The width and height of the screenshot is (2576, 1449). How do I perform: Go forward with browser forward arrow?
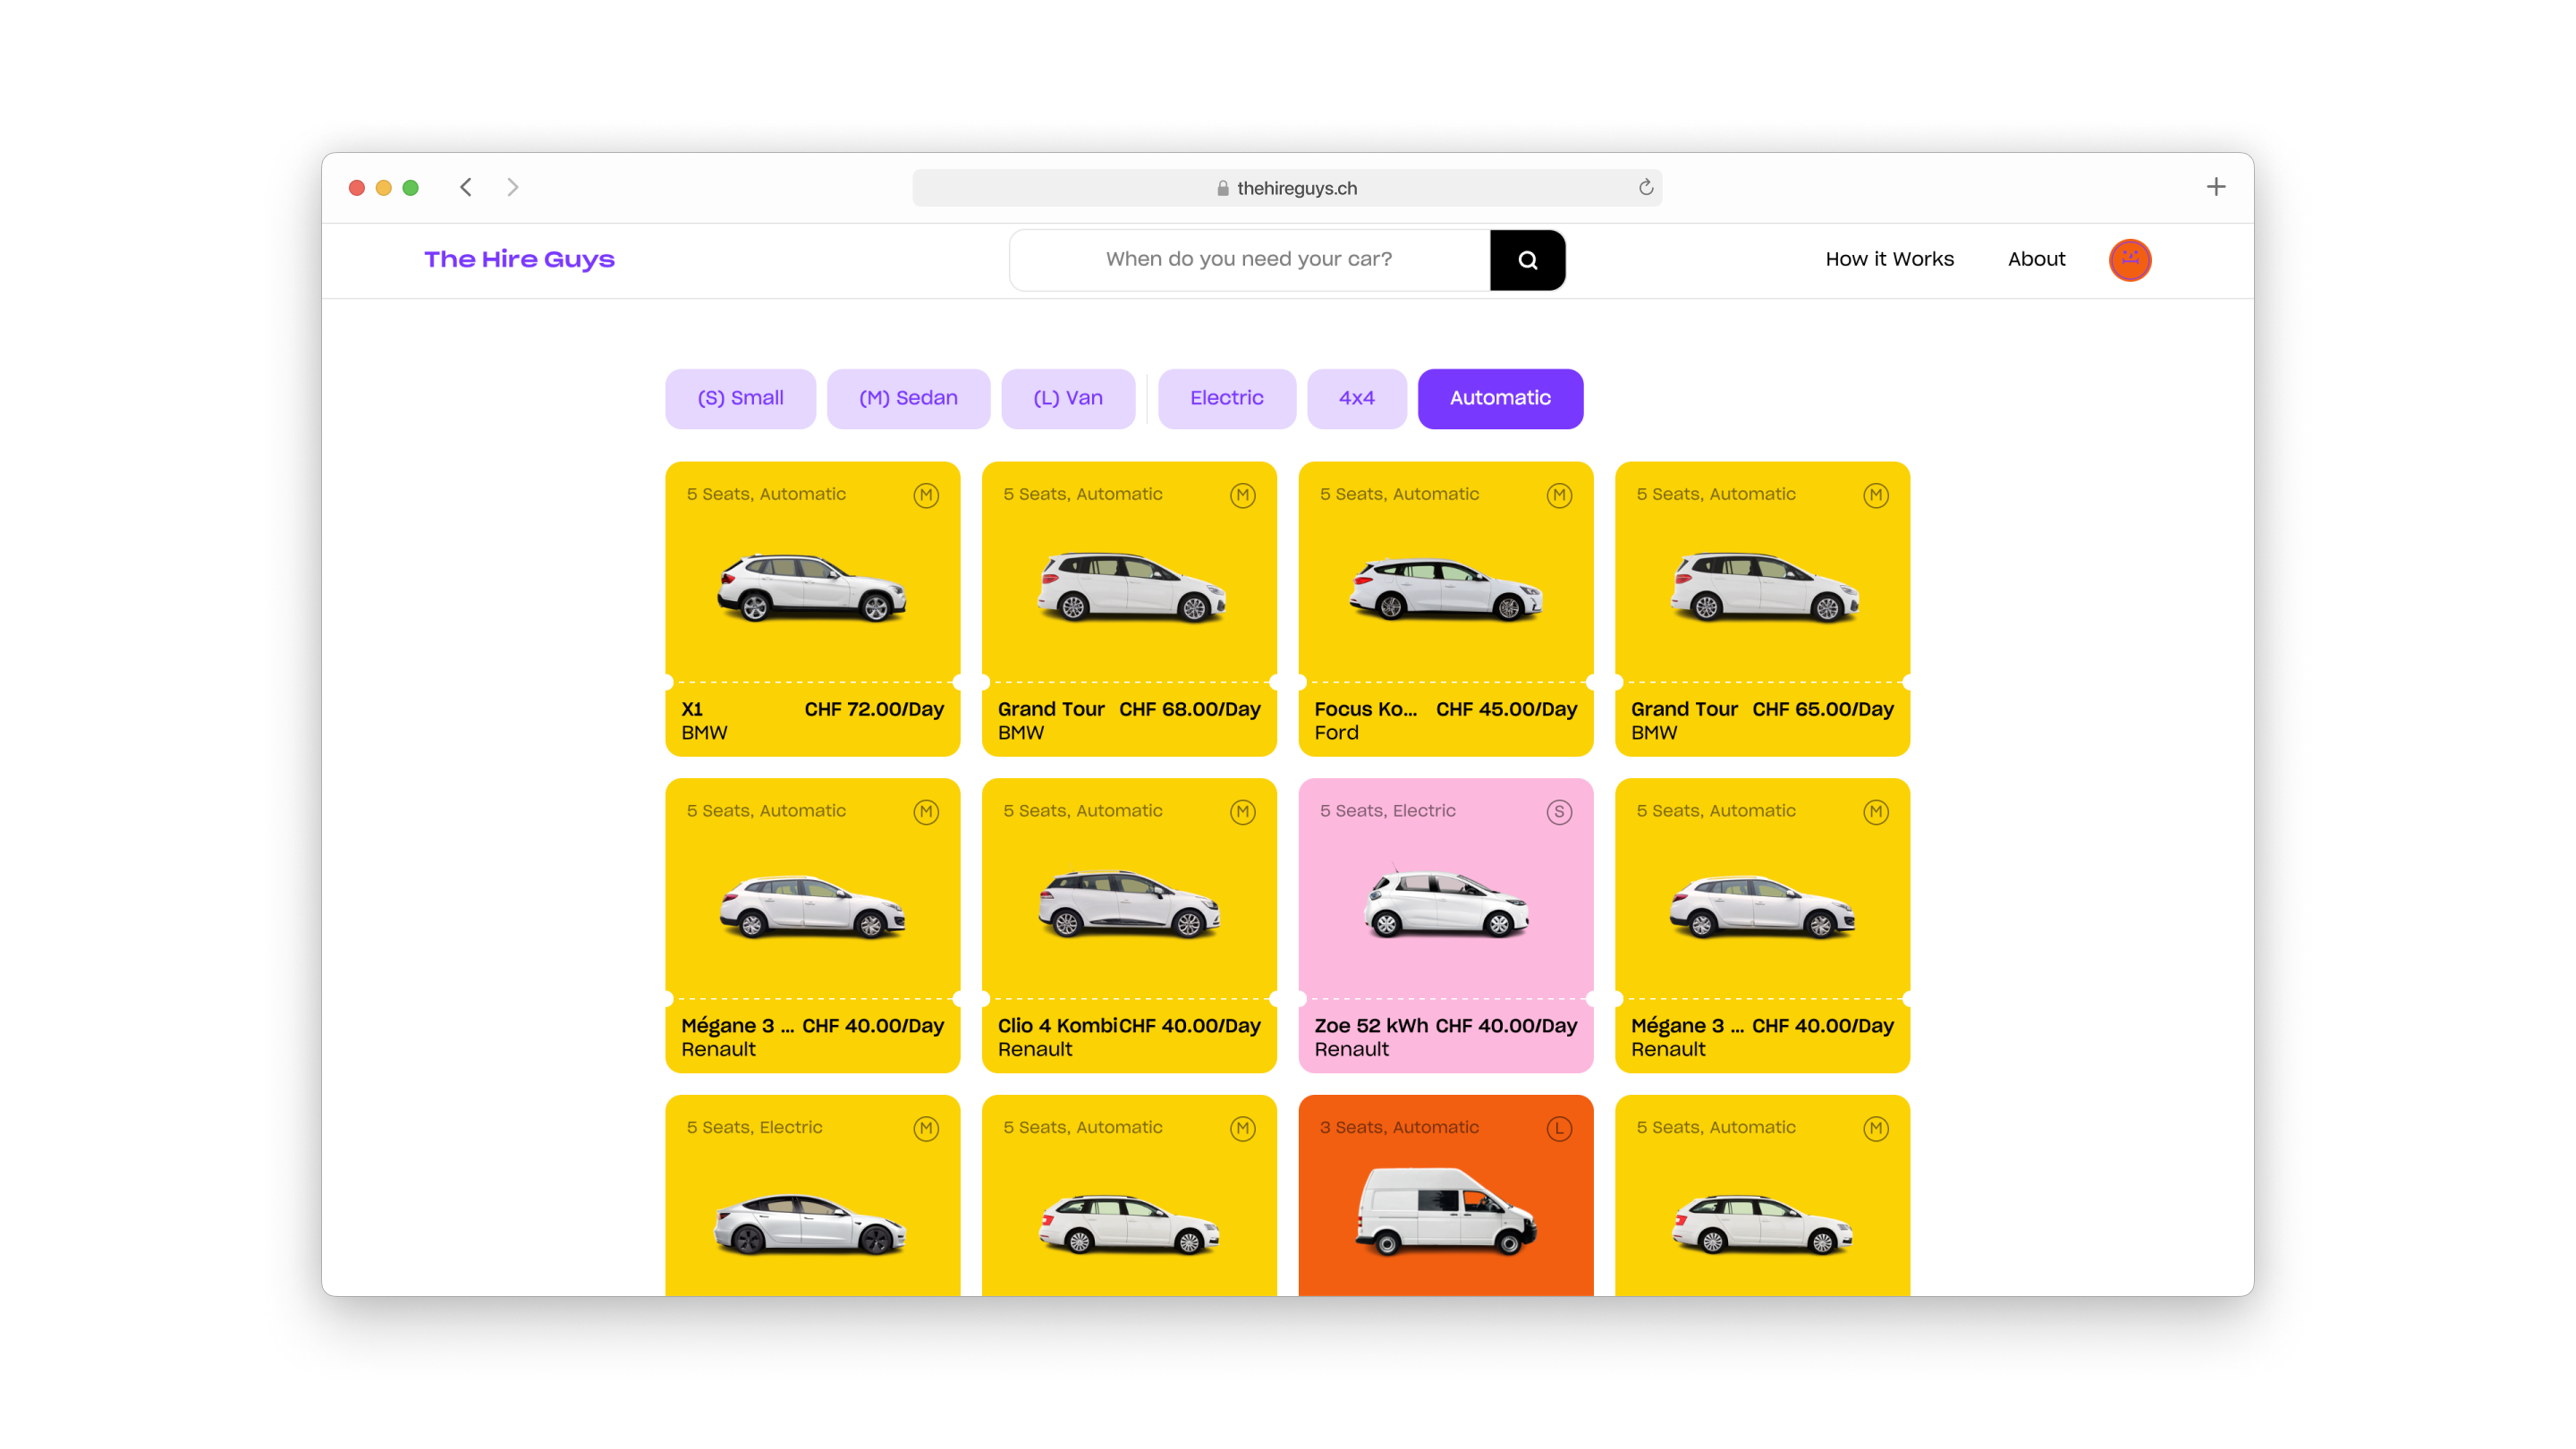pos(512,187)
